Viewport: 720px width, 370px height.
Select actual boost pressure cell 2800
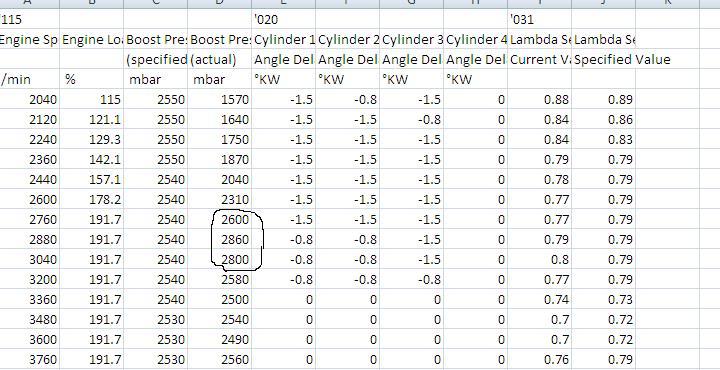click(219, 259)
